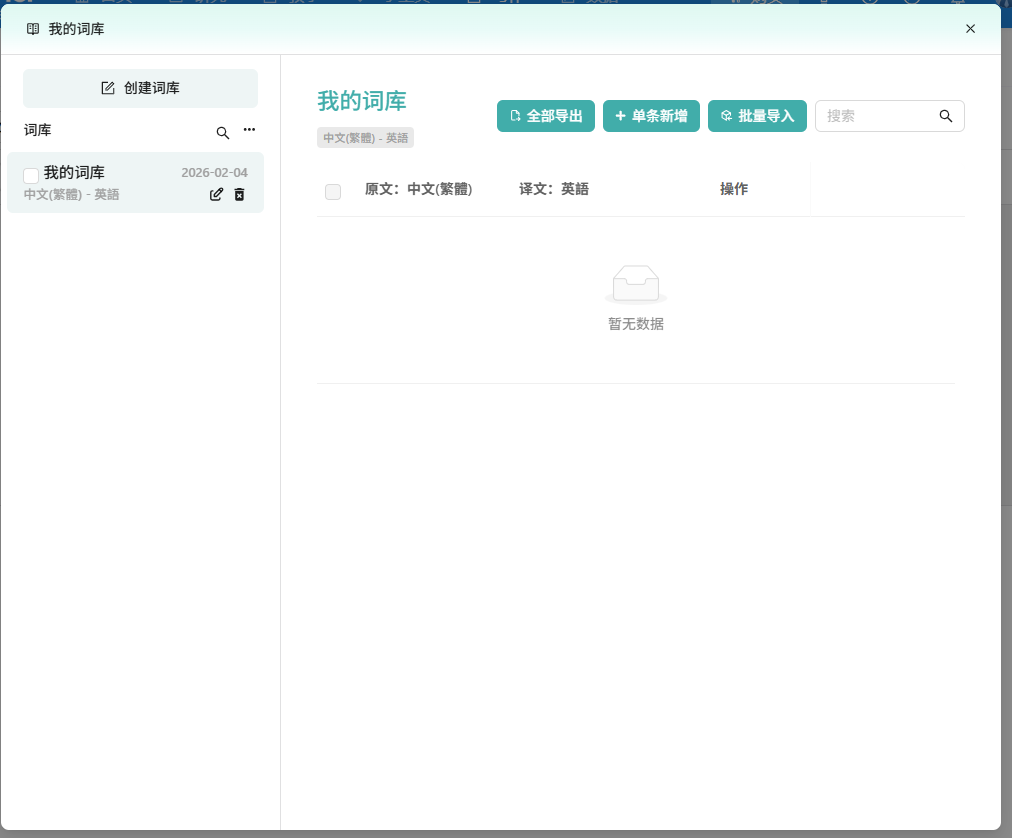Tick the checkbox on the 我的词库 entry
Screen dimensions: 1012x838
(31, 176)
